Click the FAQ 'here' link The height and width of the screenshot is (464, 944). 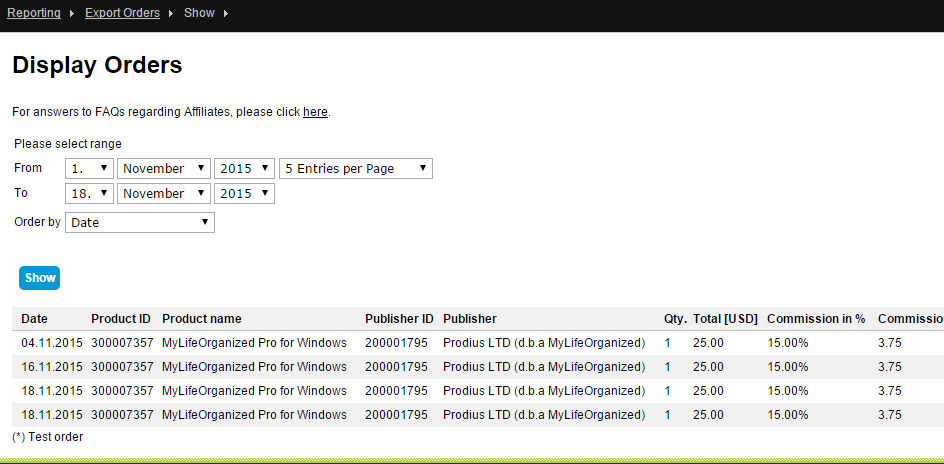pyautogui.click(x=315, y=112)
